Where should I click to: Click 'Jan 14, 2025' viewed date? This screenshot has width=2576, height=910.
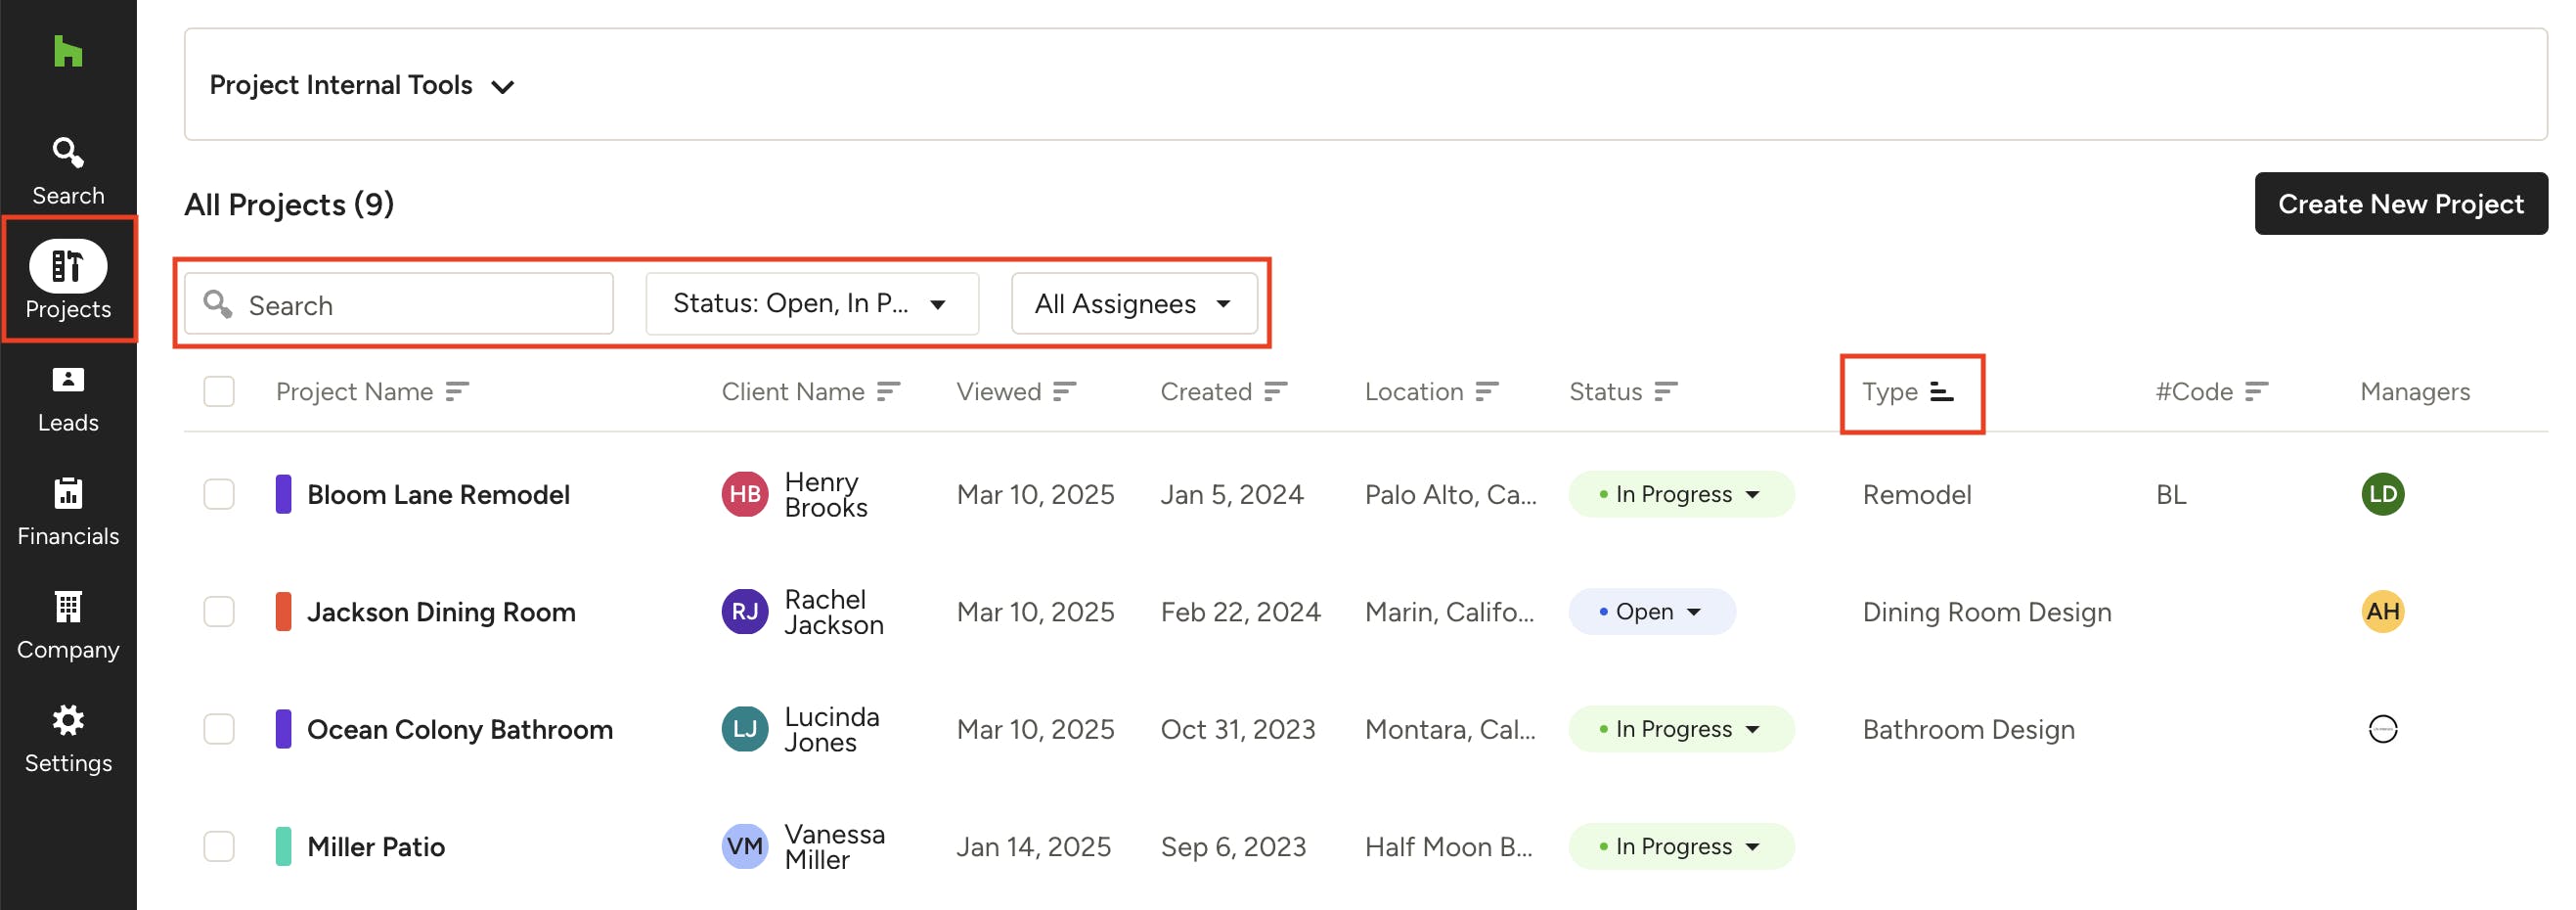[1033, 846]
